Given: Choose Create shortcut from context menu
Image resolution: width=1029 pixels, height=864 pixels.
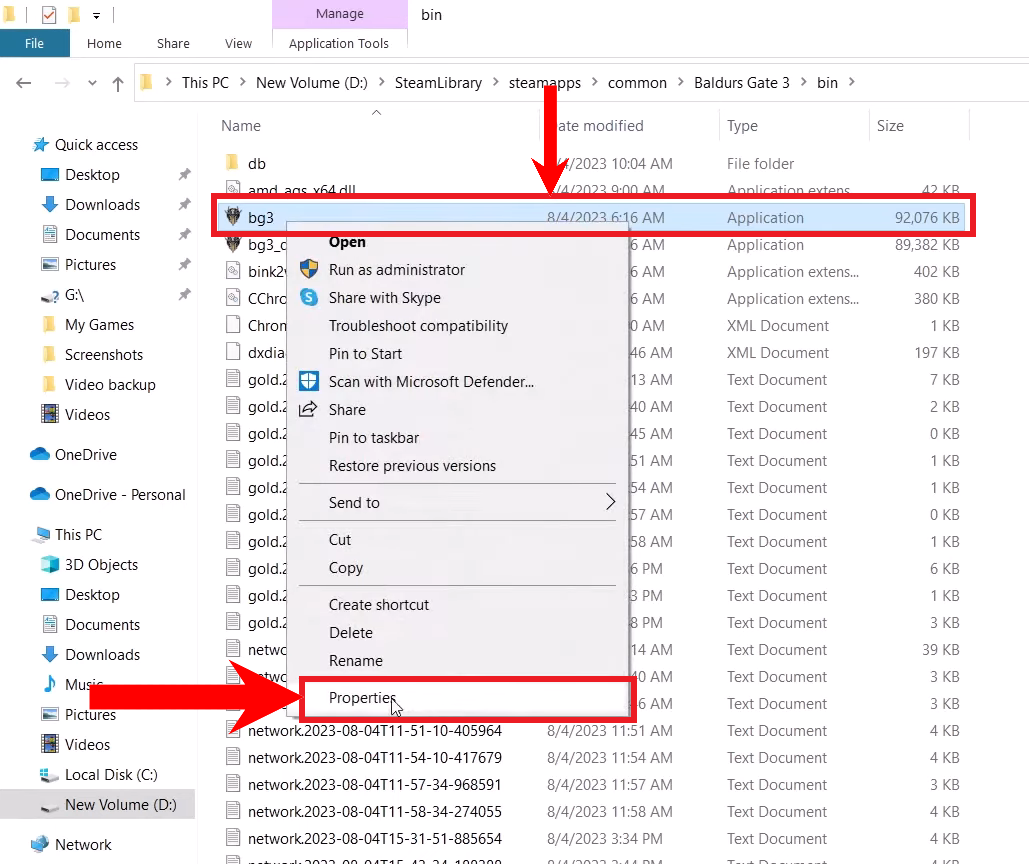Looking at the screenshot, I should point(378,605).
